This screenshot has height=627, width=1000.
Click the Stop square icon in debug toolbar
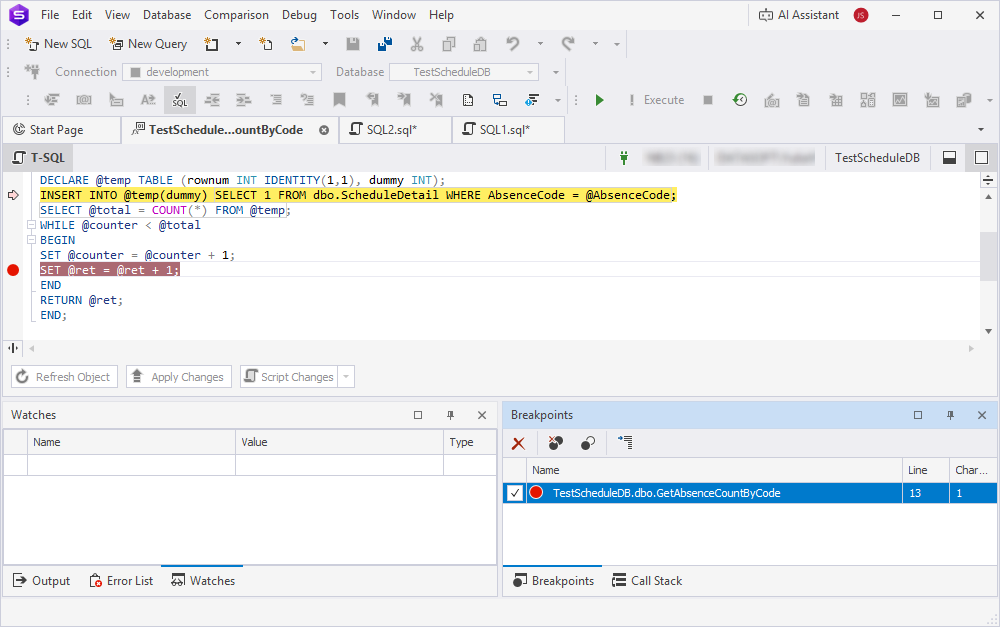pos(708,100)
